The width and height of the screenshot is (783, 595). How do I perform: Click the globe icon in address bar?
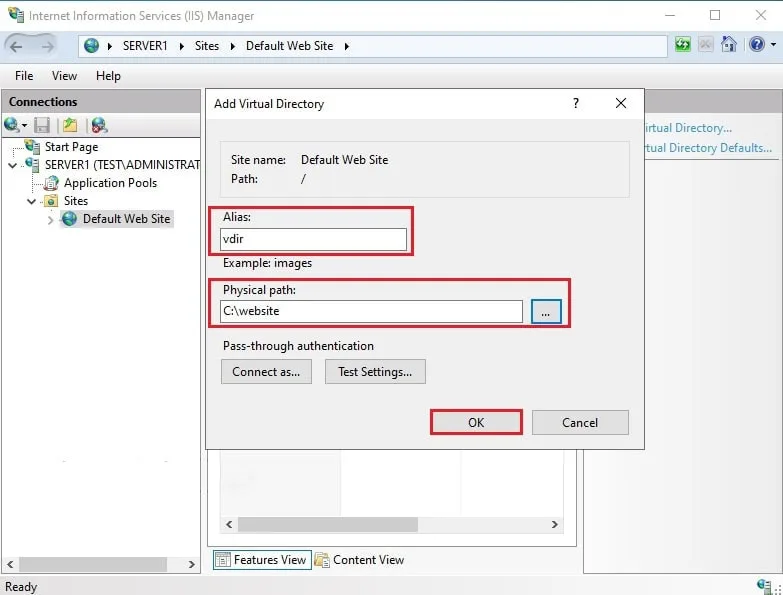pos(91,46)
